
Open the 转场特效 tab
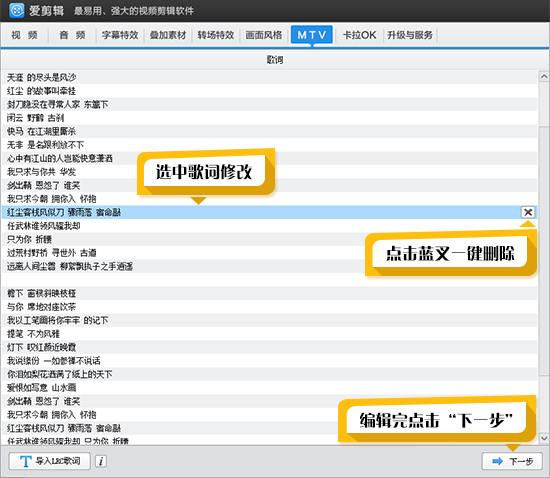[x=215, y=35]
